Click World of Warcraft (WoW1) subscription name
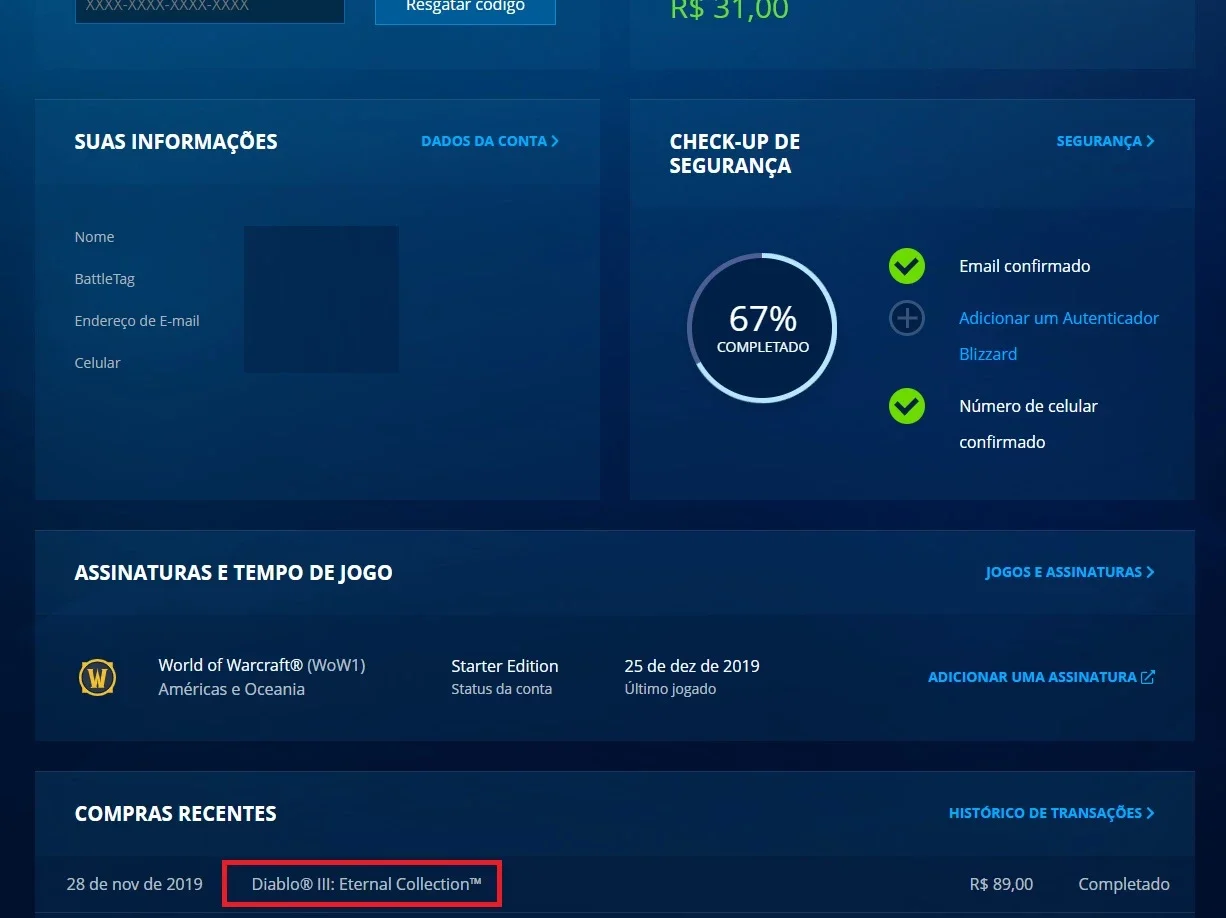 point(262,665)
